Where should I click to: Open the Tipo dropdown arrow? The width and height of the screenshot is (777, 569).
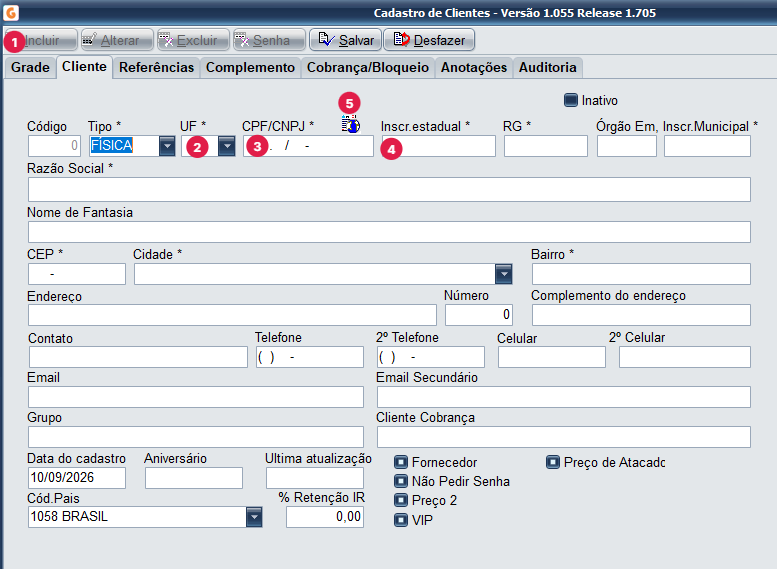[x=167, y=146]
